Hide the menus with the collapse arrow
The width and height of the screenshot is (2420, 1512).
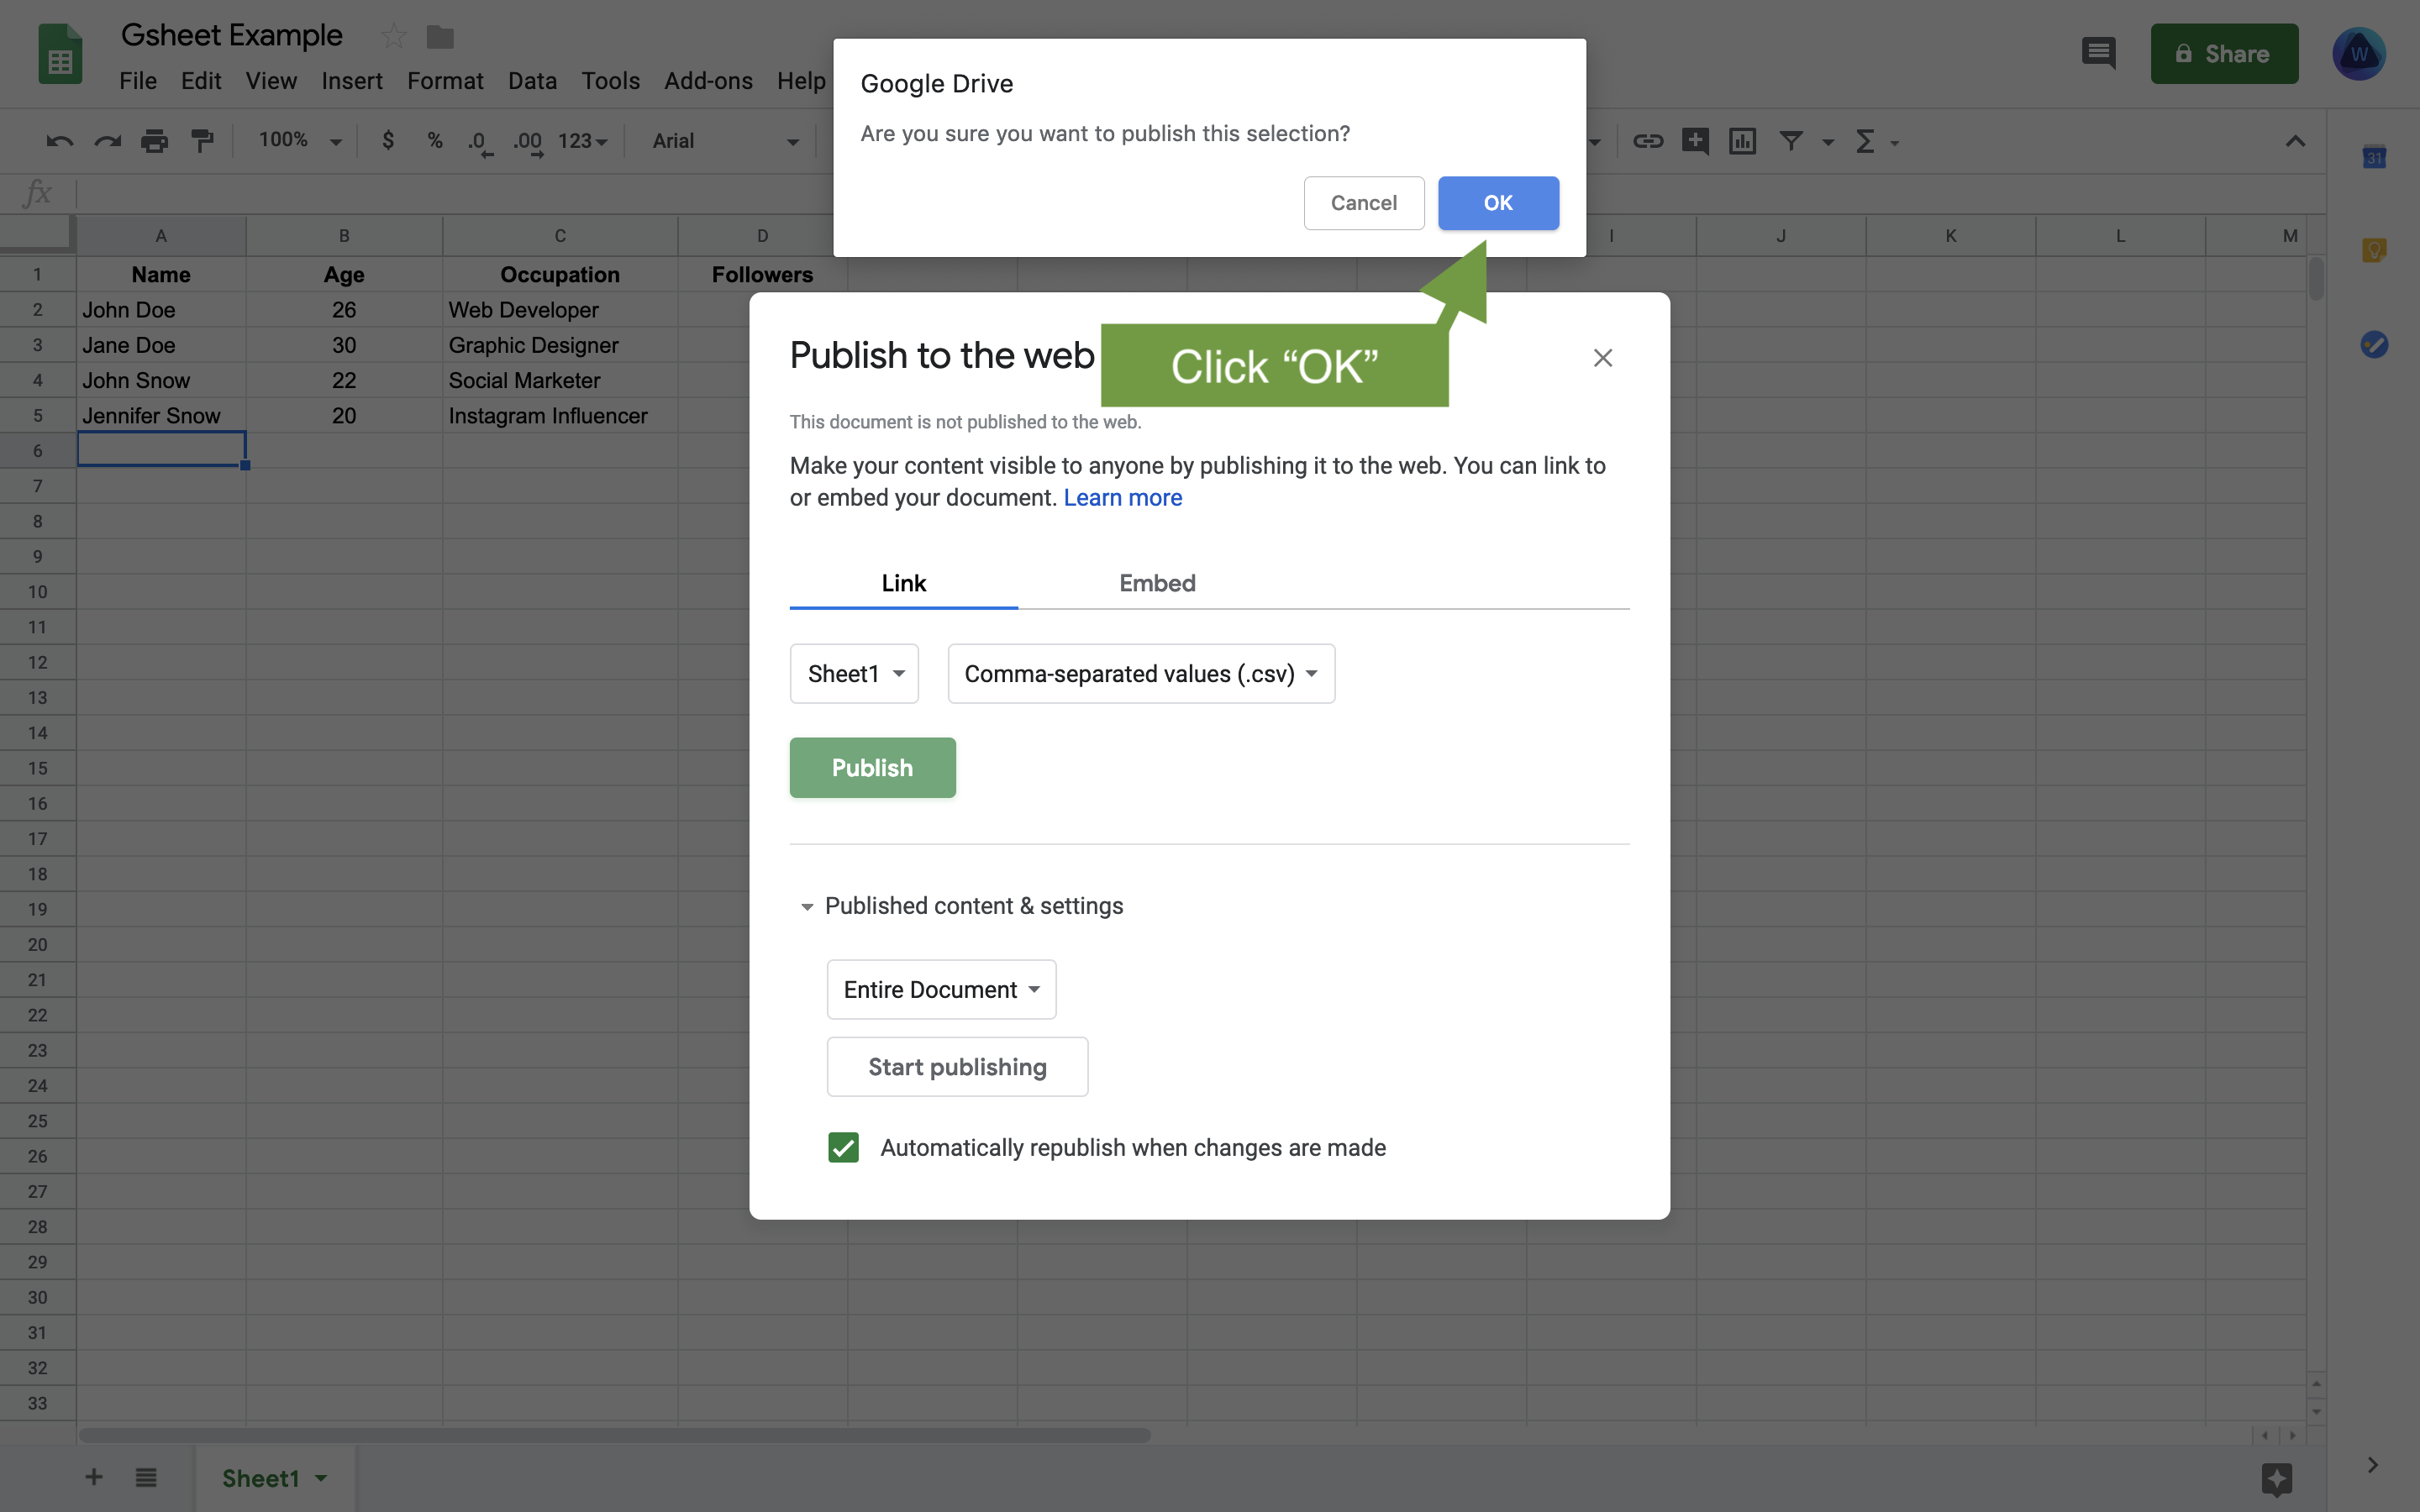[2296, 141]
